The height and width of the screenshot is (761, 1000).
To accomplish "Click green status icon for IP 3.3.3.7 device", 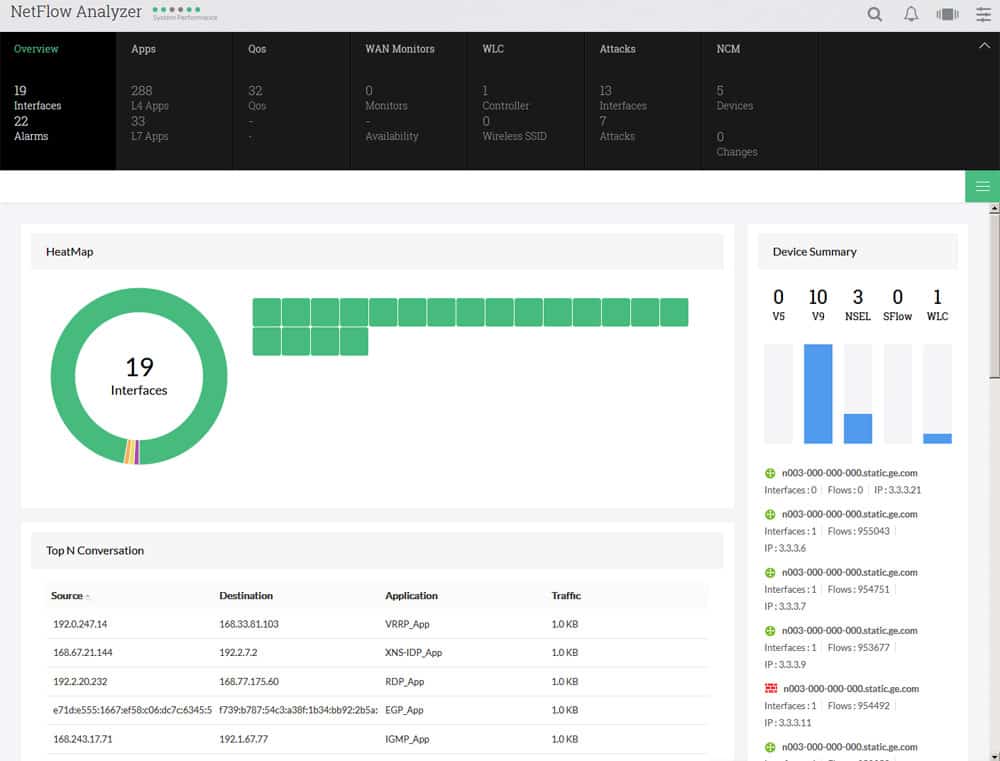I will pyautogui.click(x=770, y=573).
